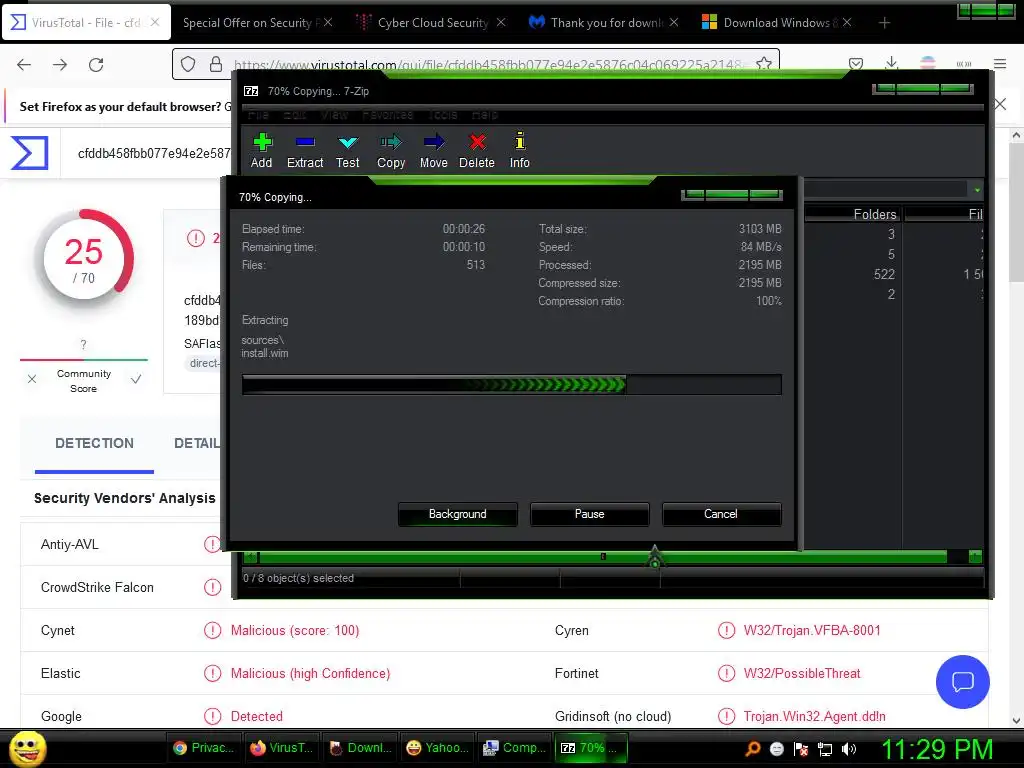This screenshot has width=1024, height=768.
Task: Select the DETECTION tab on VirusTotal
Action: (94, 443)
